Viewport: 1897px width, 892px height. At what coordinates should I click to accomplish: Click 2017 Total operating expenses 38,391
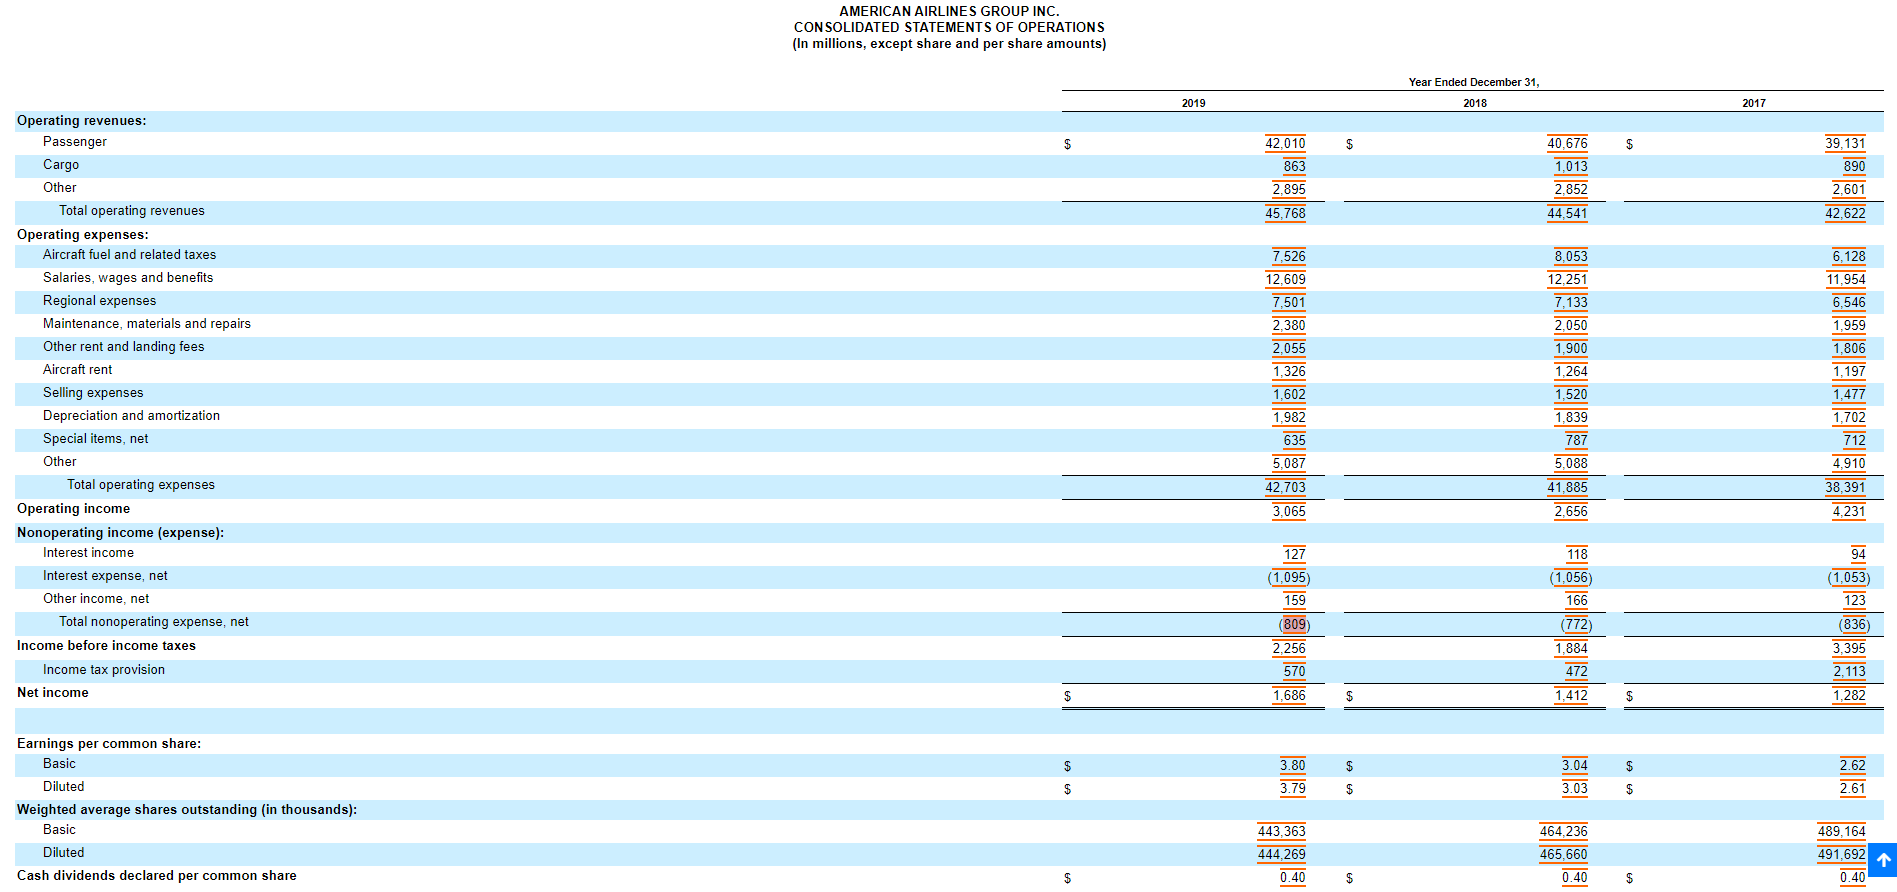coord(1845,488)
